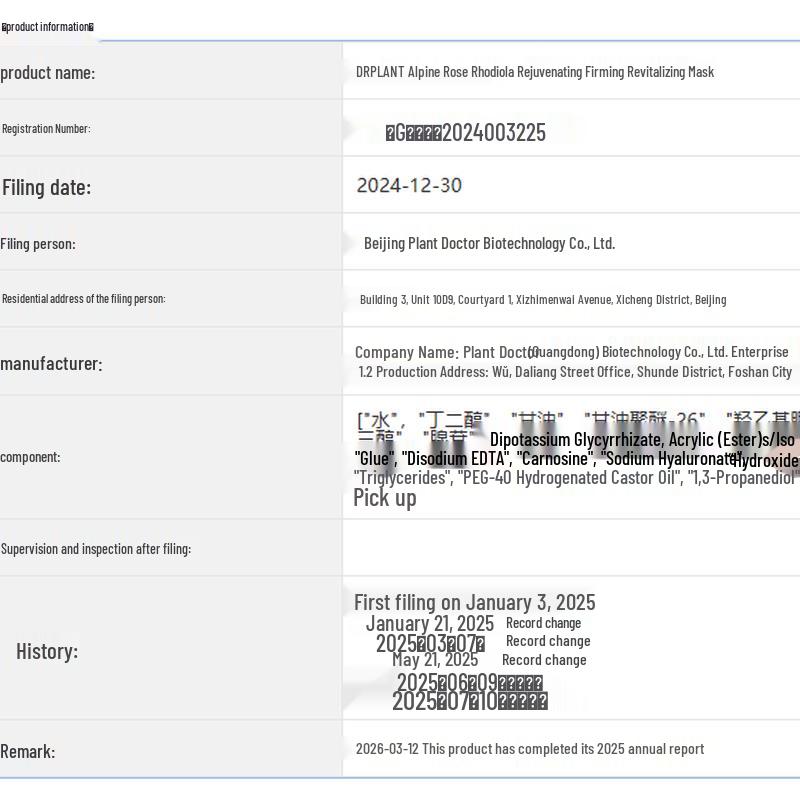The image size is (800, 800).
Task: Click Beijing Plant Doctor Biotechnology Co., Ltd.
Action: pos(489,243)
